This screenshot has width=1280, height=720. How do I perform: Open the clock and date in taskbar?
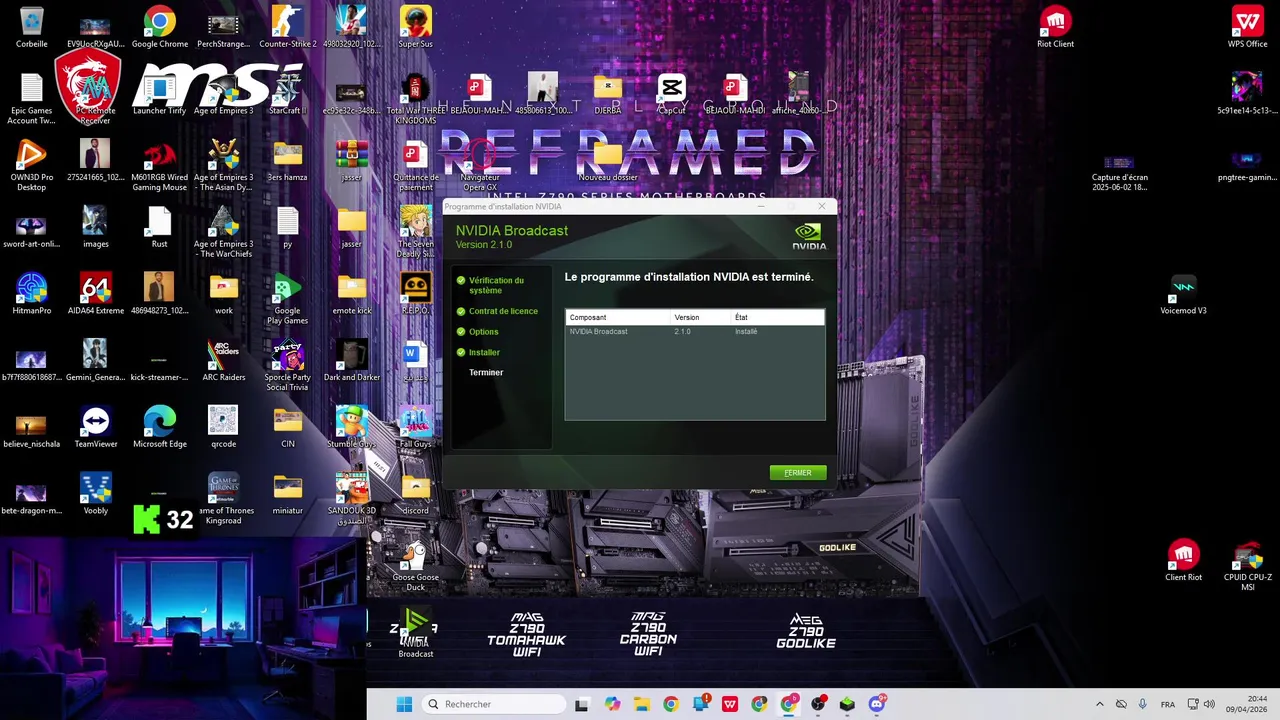pos(1246,704)
